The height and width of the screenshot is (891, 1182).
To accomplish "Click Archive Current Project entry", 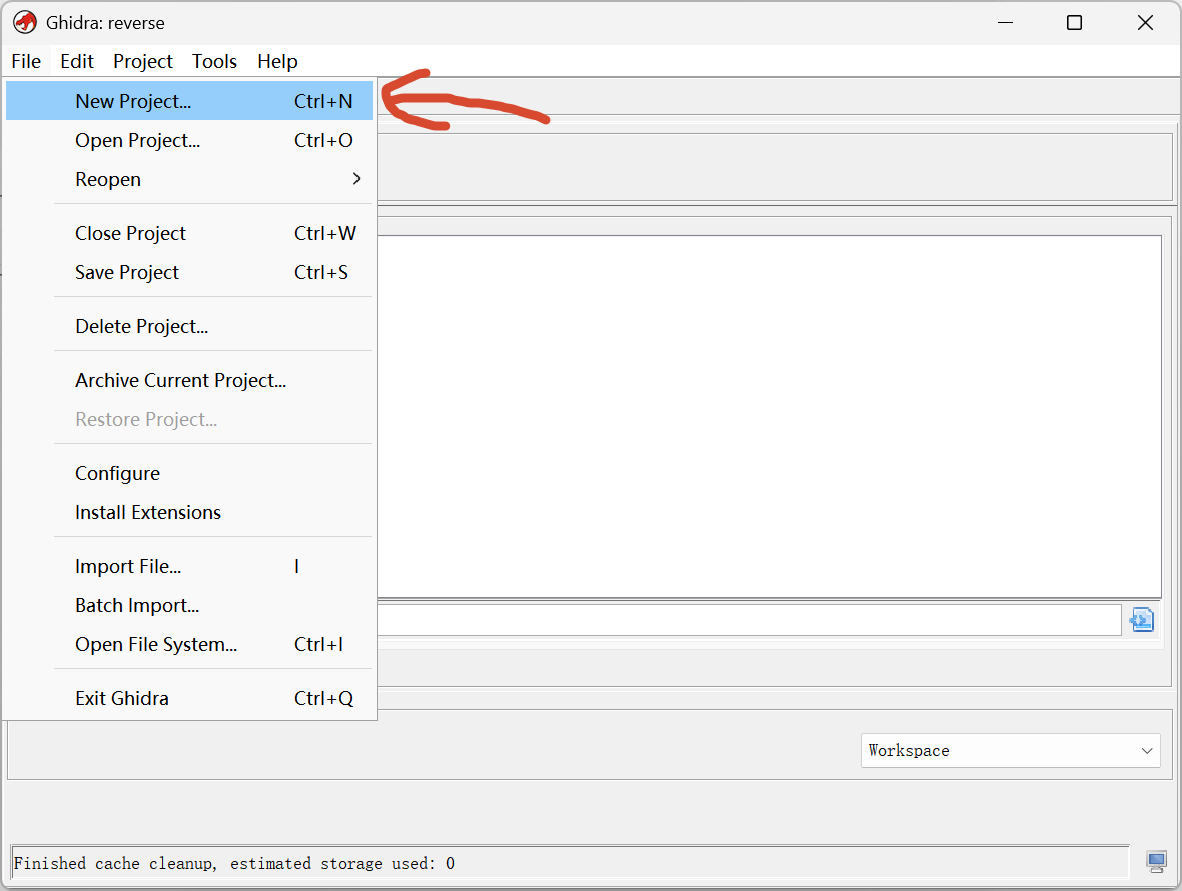I will (180, 381).
